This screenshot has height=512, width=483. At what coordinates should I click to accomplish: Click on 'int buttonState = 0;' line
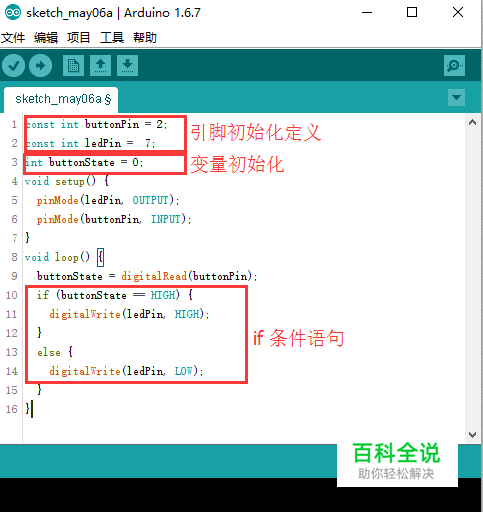click(84, 163)
